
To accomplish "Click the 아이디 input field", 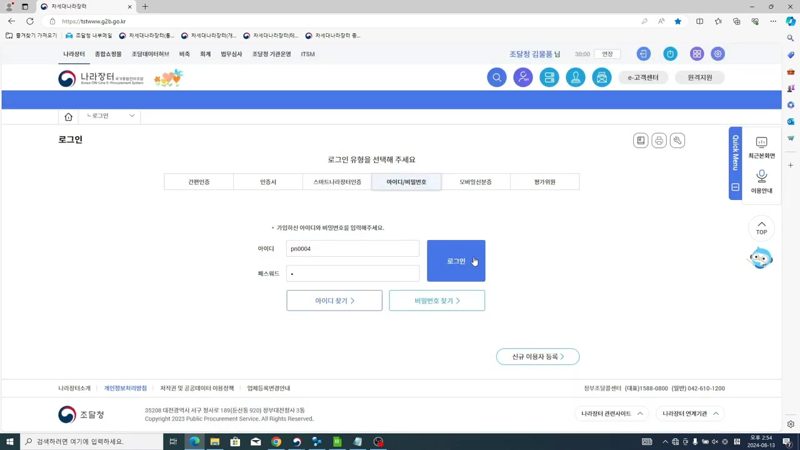I will point(353,248).
